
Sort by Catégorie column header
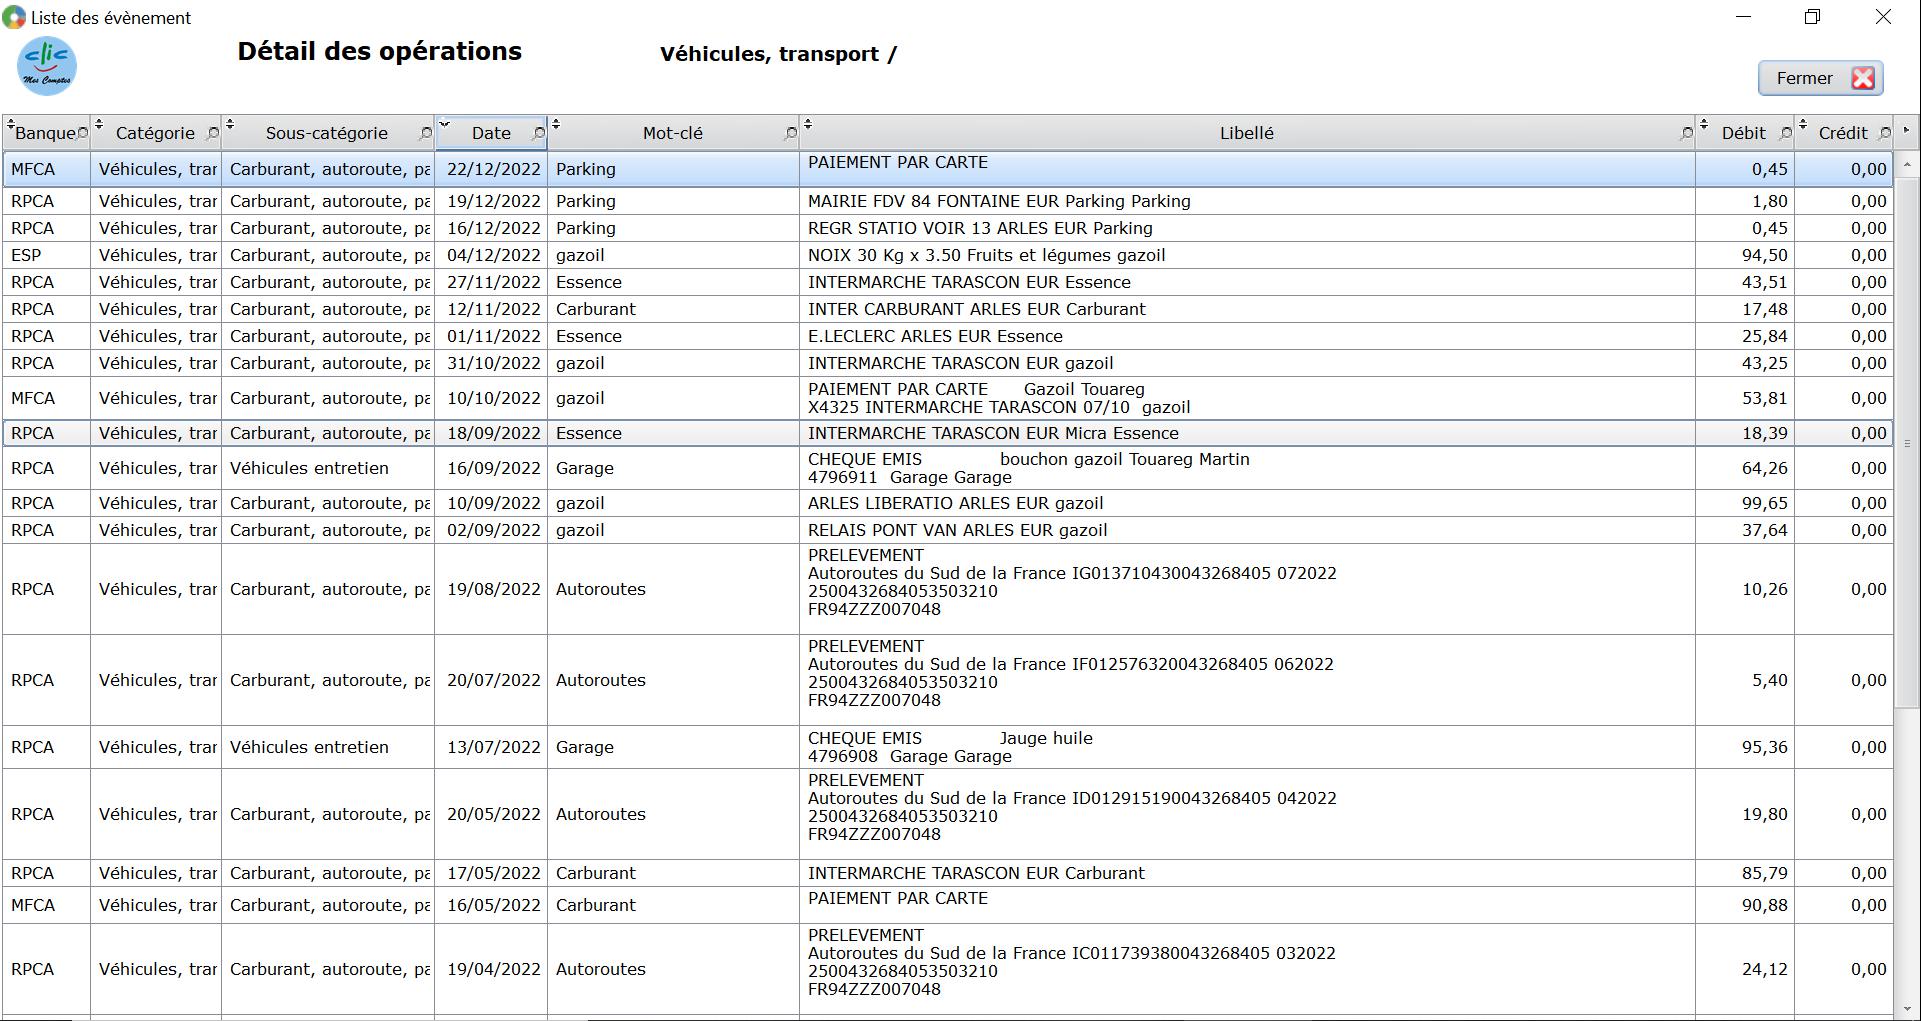[155, 133]
